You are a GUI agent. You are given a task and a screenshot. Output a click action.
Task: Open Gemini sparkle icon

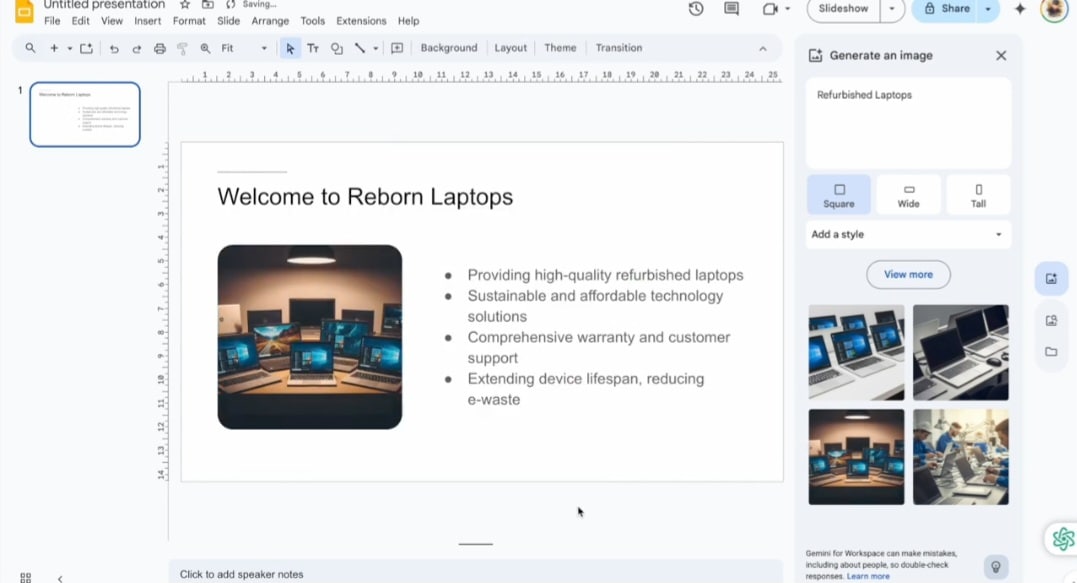pos(1020,9)
